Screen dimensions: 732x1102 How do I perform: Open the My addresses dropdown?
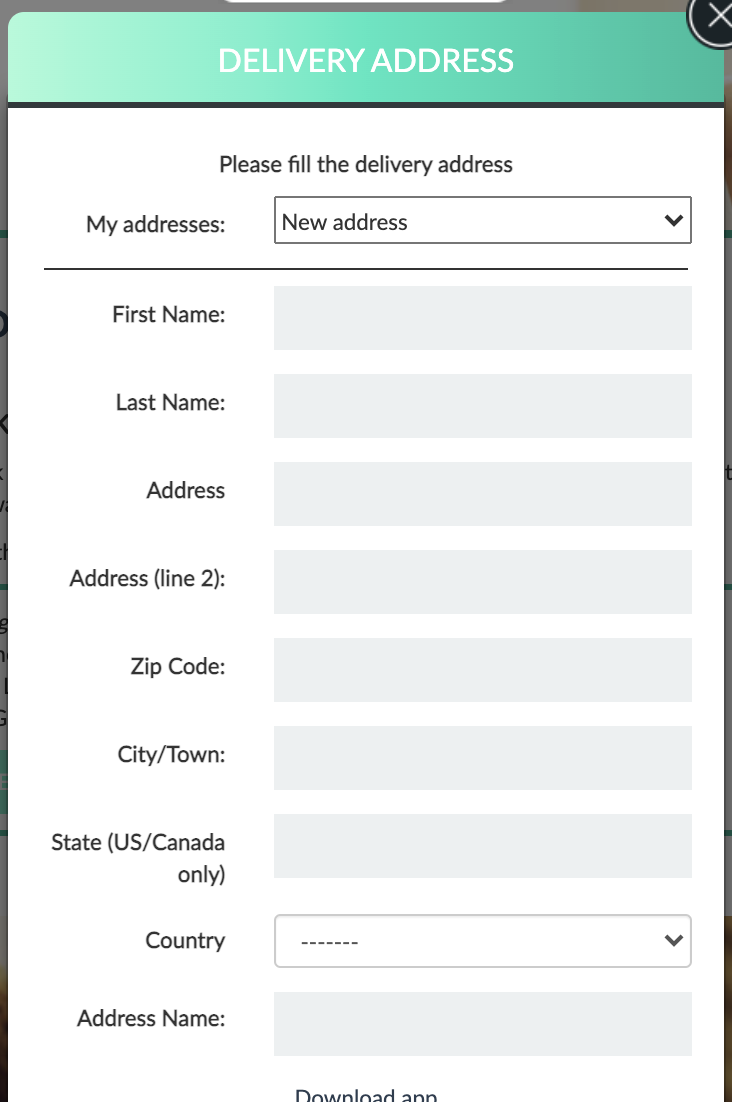[x=483, y=221]
